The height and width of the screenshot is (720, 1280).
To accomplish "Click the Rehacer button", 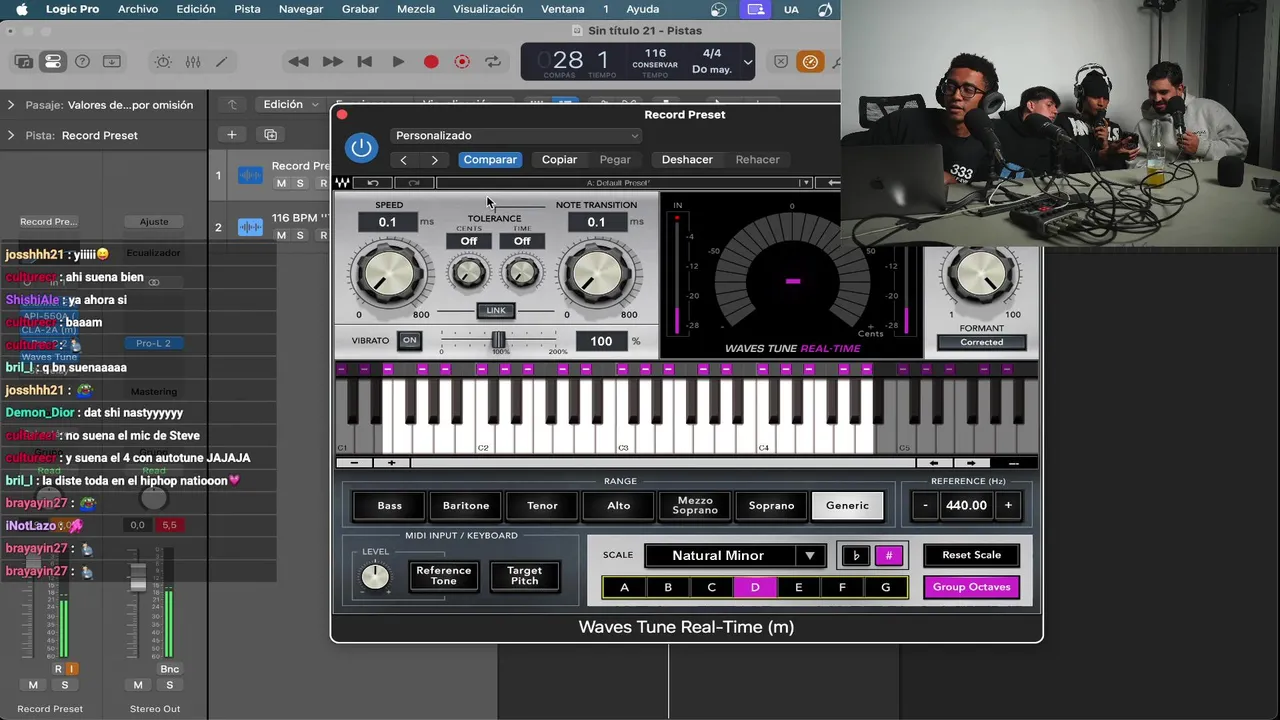I will 757,160.
